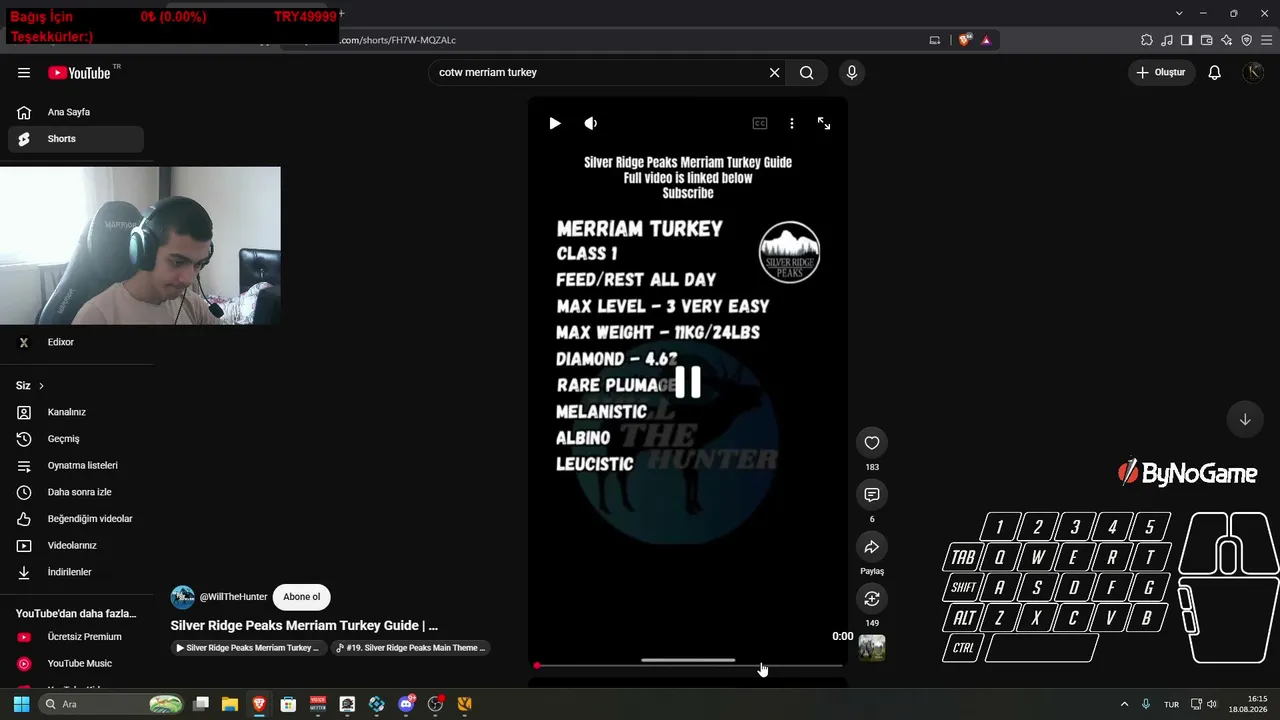Open the comments on the Short
The width and height of the screenshot is (1280, 720).
click(x=872, y=495)
